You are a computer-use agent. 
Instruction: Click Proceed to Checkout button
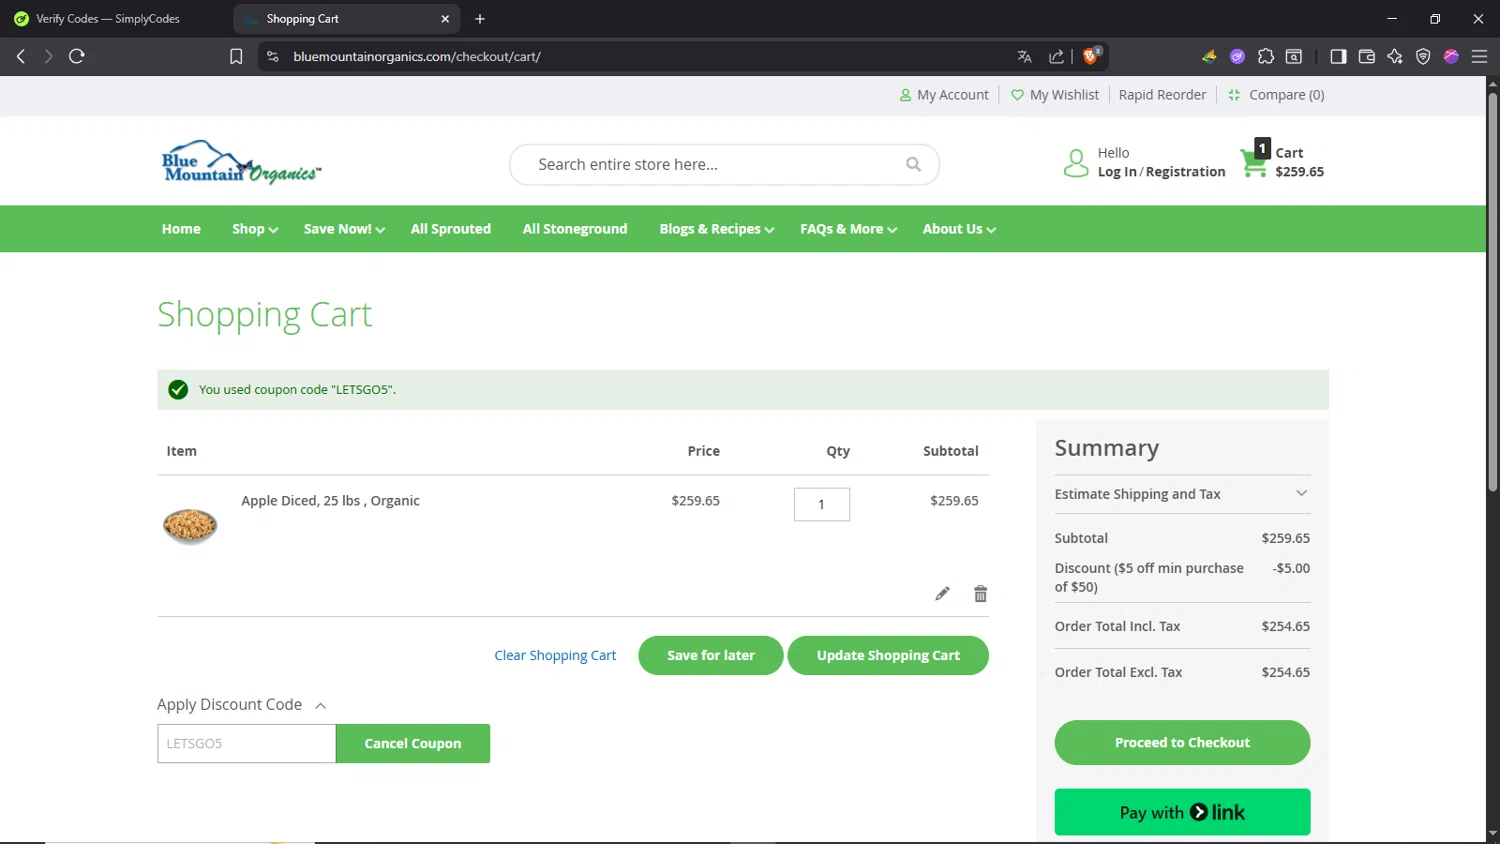click(1182, 743)
